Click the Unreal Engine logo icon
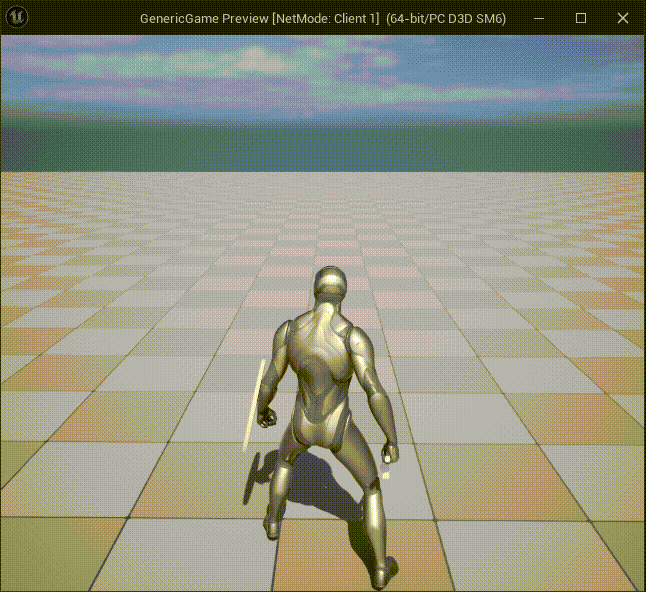The image size is (646, 592). point(17,17)
